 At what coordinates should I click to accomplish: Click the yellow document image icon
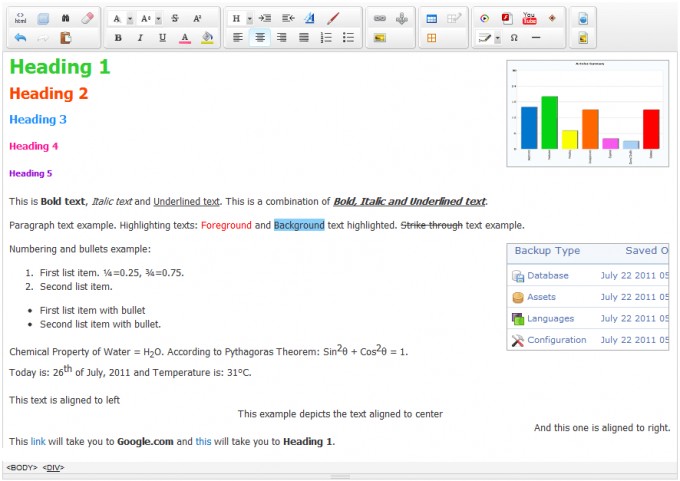[583, 38]
